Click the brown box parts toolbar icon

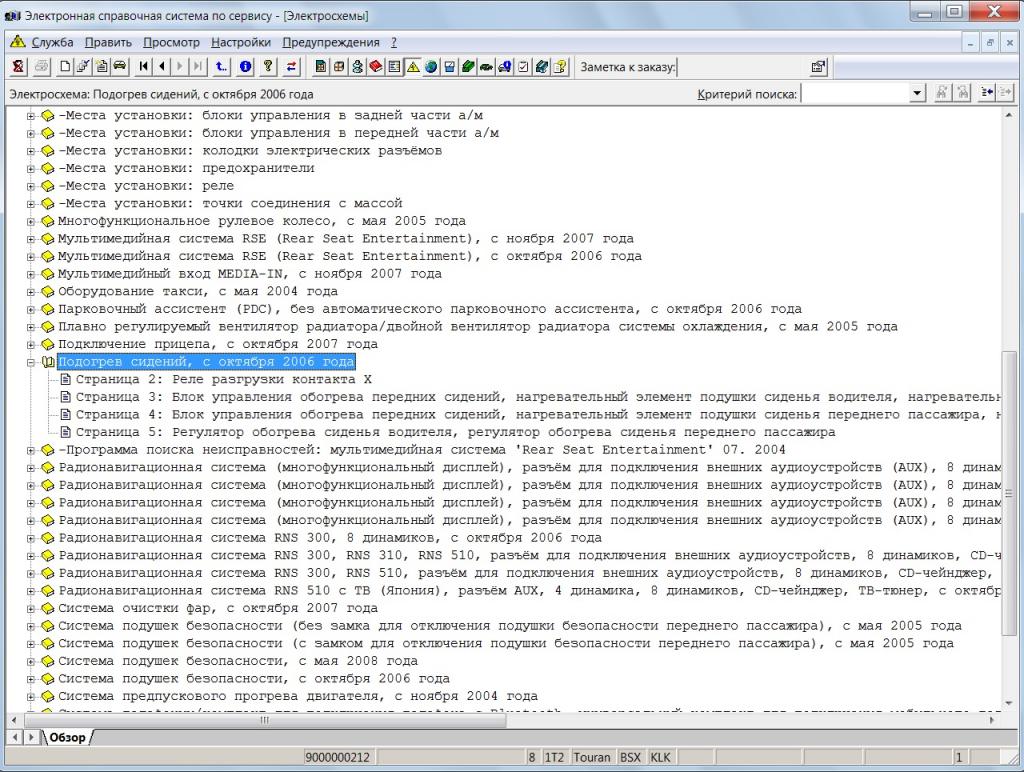coord(339,67)
